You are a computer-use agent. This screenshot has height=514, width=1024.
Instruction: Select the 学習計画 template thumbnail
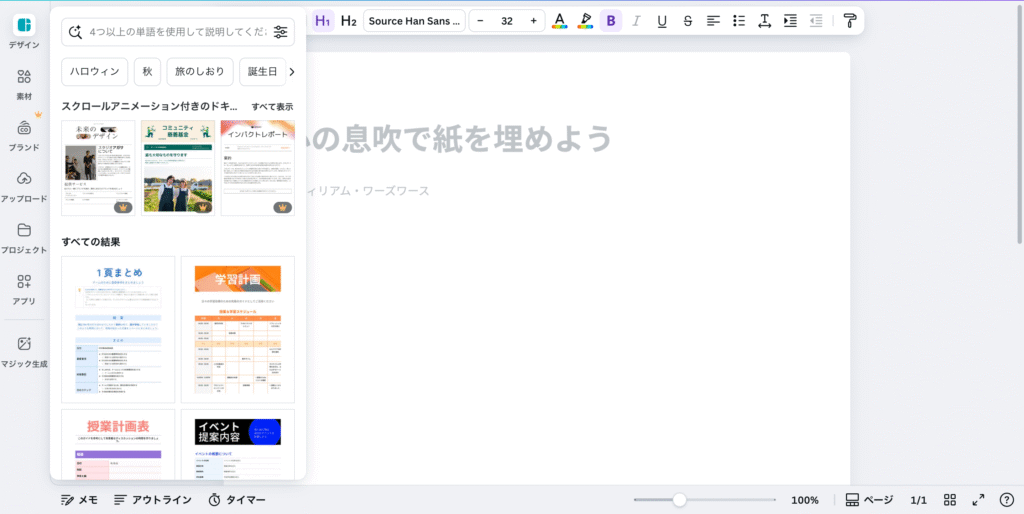tap(237, 329)
